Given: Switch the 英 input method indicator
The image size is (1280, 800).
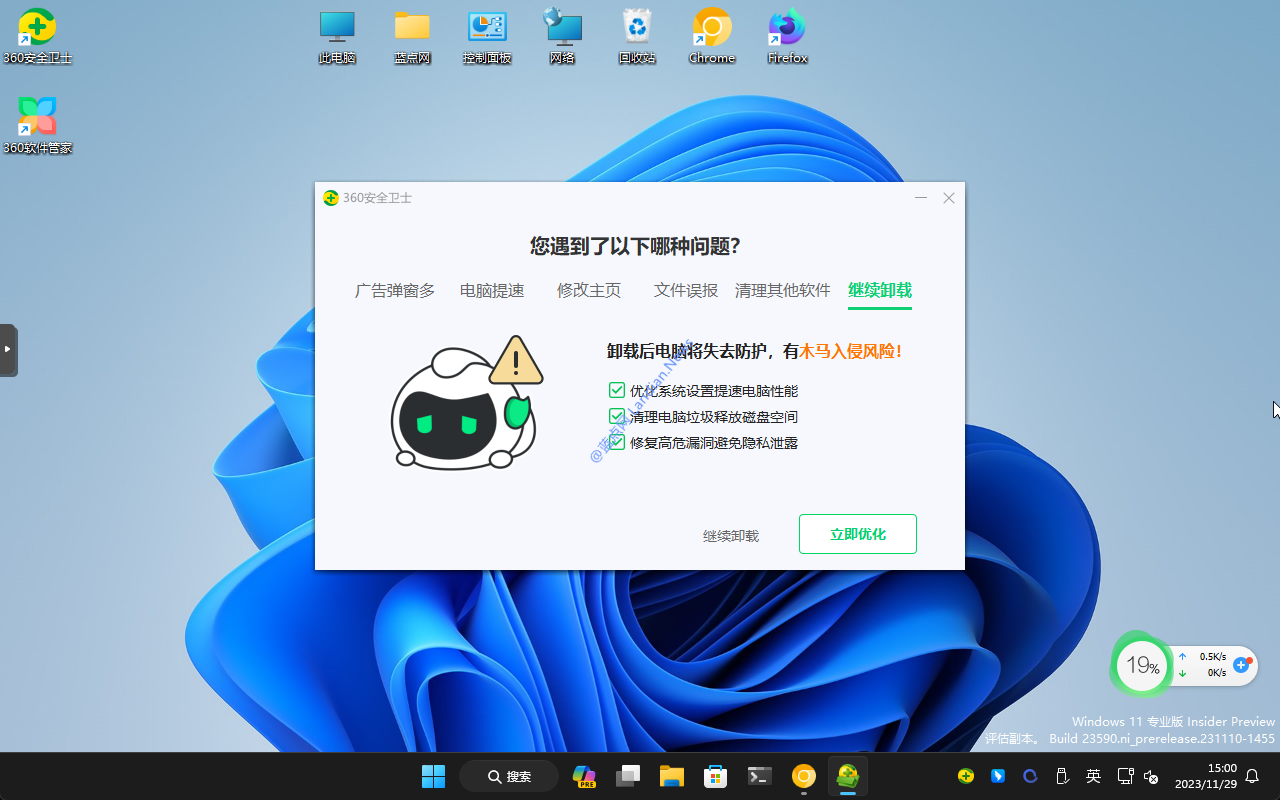Looking at the screenshot, I should (x=1094, y=776).
